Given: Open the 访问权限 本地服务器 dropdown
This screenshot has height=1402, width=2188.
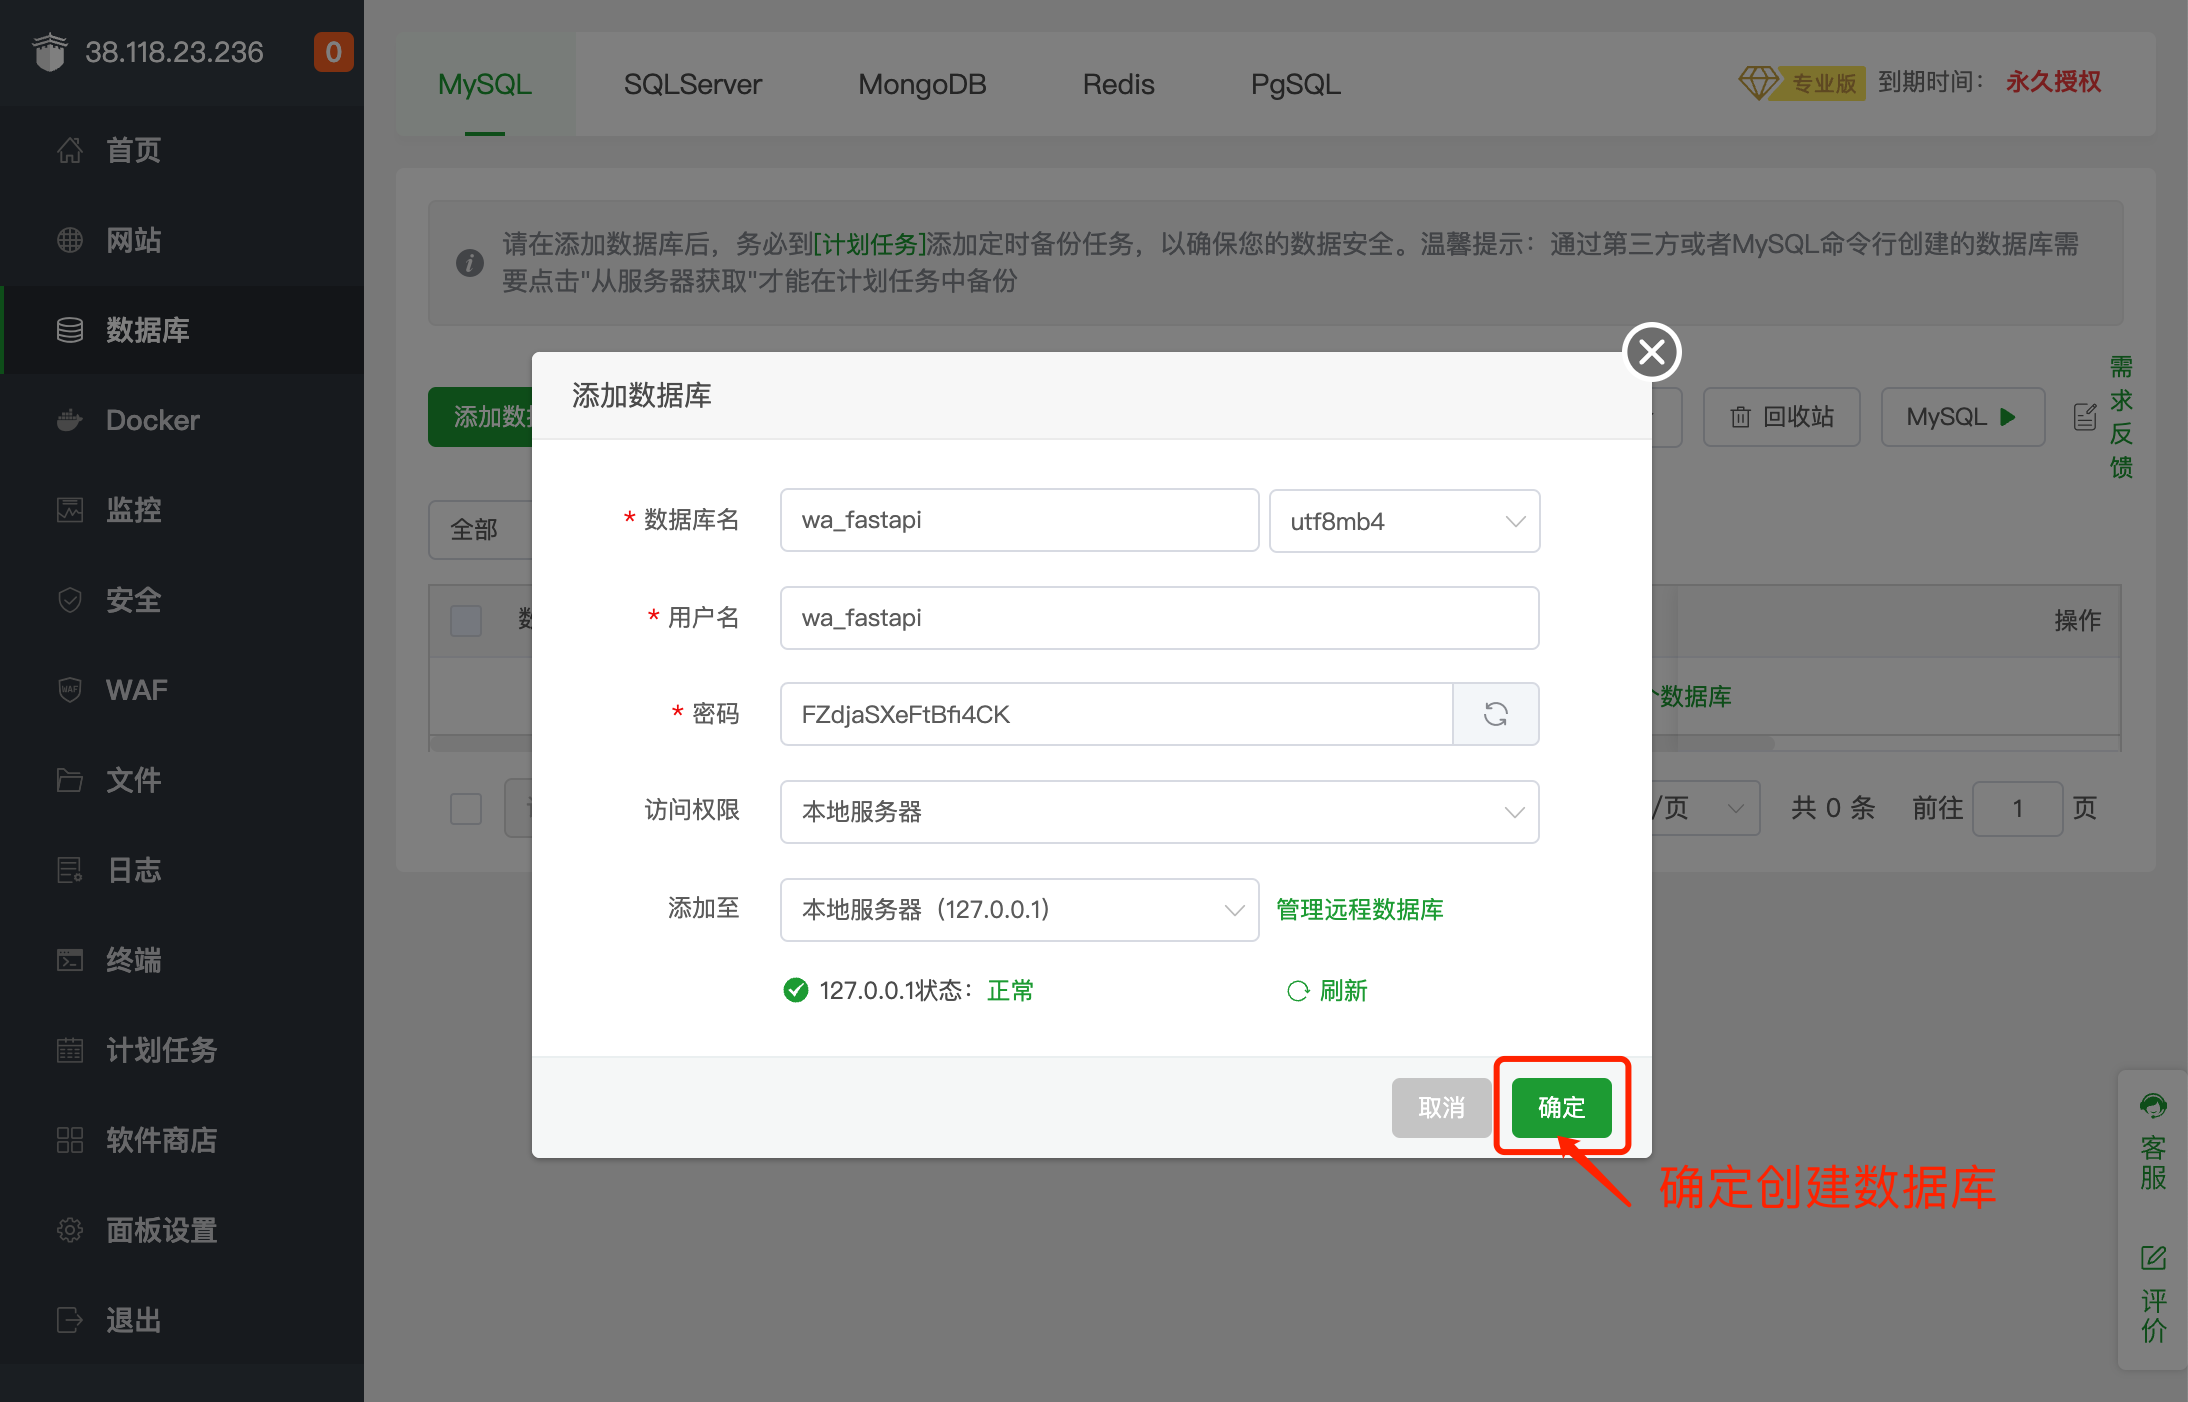Looking at the screenshot, I should (1159, 812).
